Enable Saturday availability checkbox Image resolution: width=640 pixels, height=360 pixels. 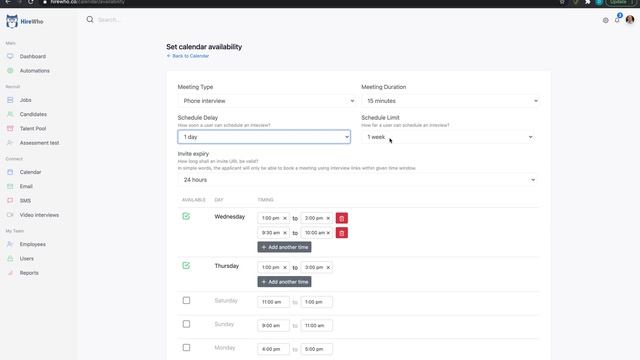point(186,300)
